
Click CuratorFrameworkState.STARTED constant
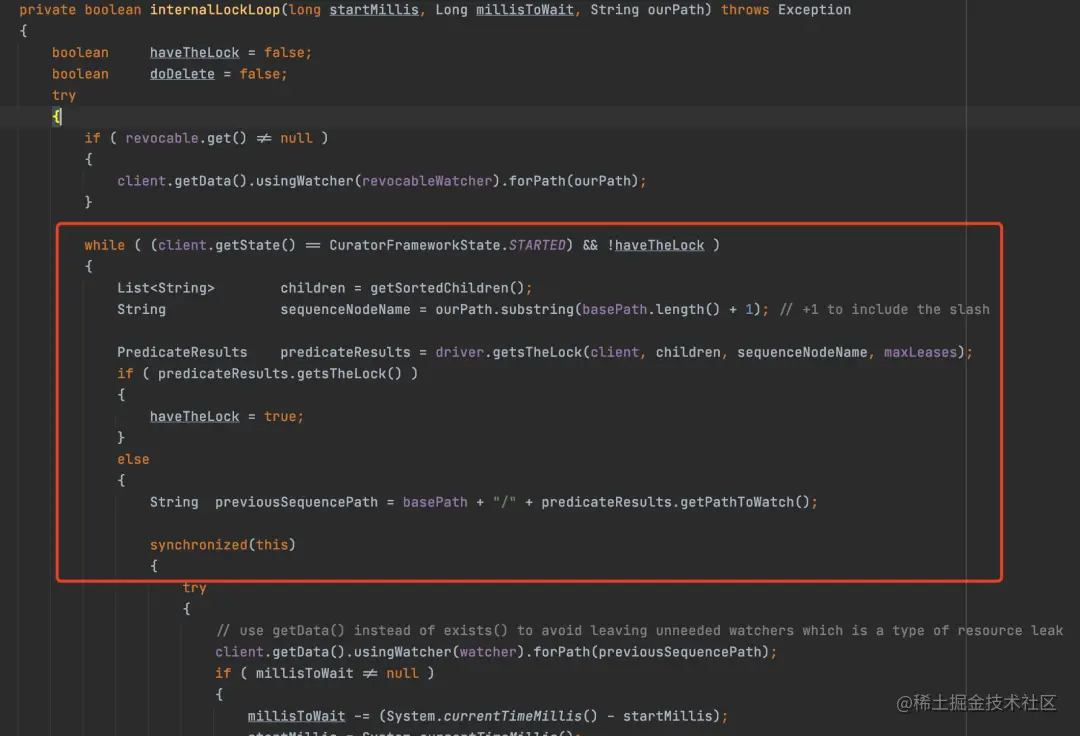447,245
